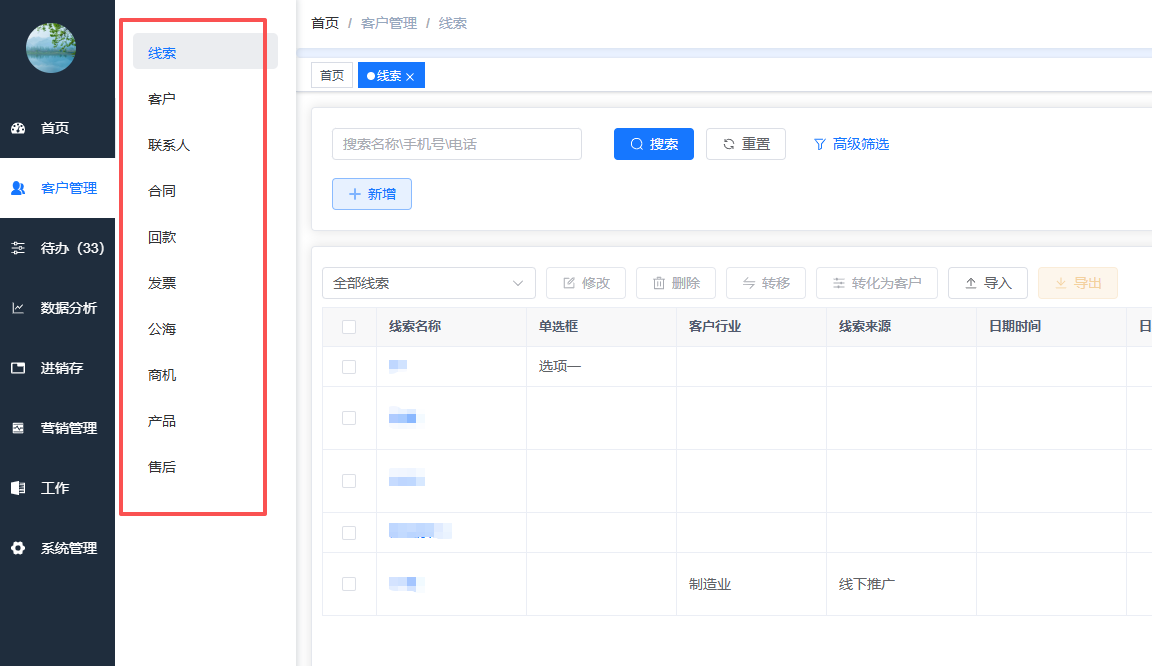
Task: Toggle the select-all checkbox in table header
Action: 349,327
